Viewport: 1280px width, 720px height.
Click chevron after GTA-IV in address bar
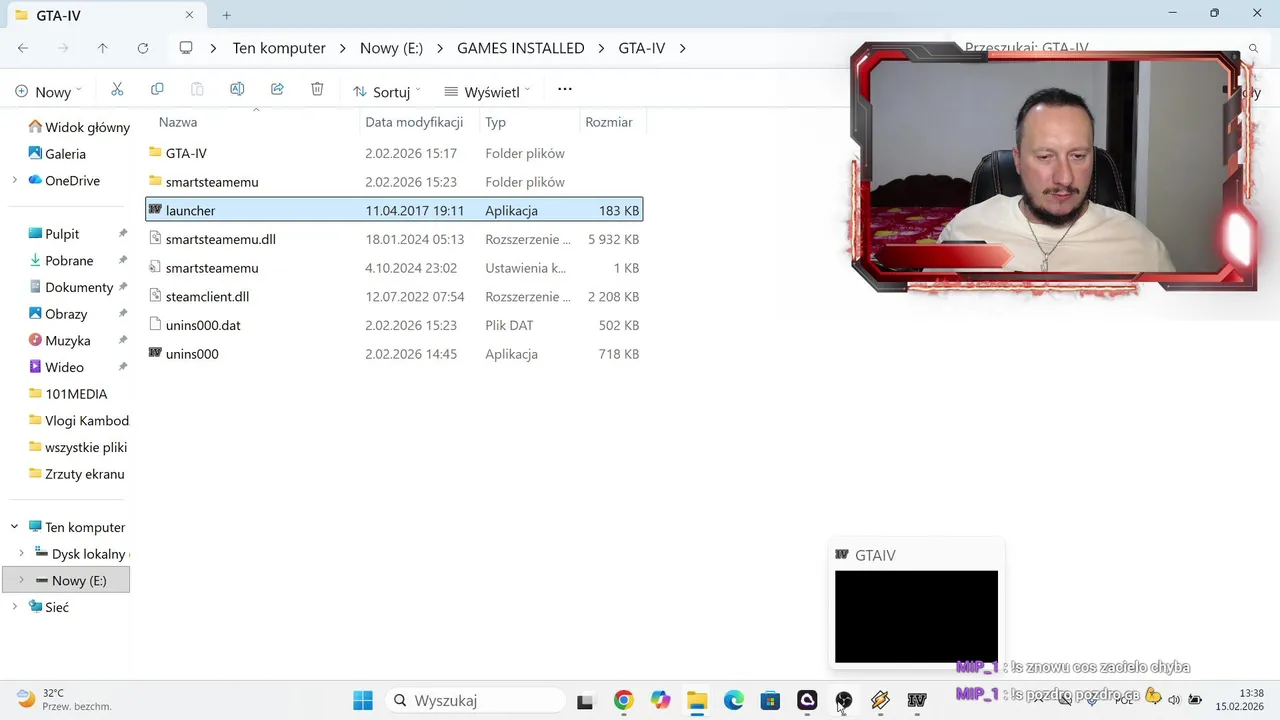(683, 48)
